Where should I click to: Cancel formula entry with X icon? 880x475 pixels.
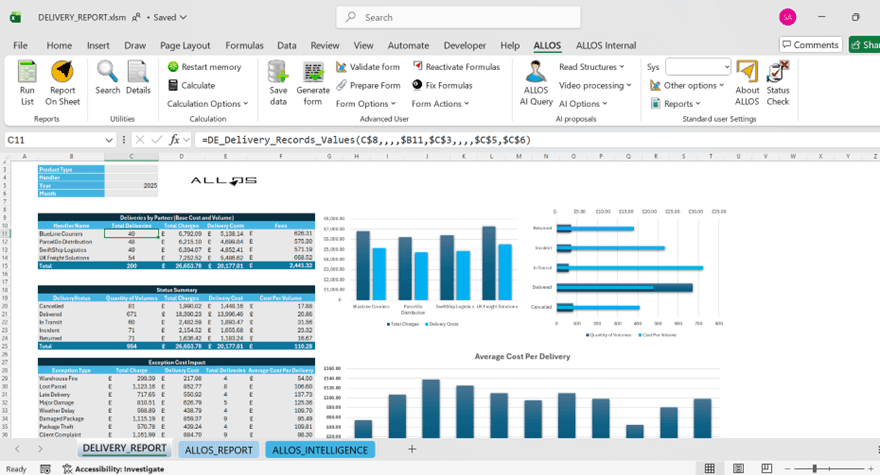[x=140, y=140]
